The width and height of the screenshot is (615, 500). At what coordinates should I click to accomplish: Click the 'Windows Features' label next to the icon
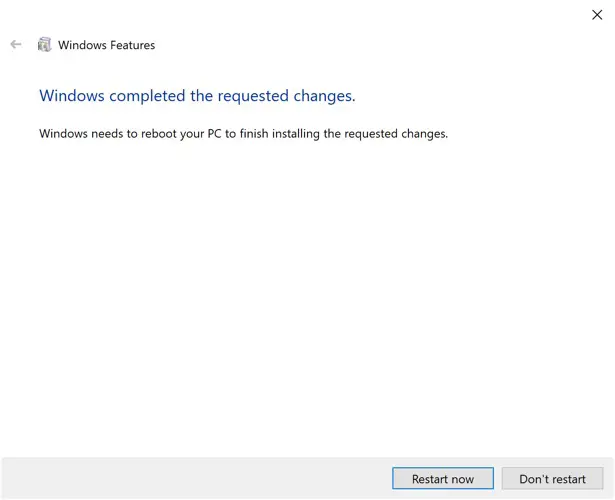pos(106,45)
